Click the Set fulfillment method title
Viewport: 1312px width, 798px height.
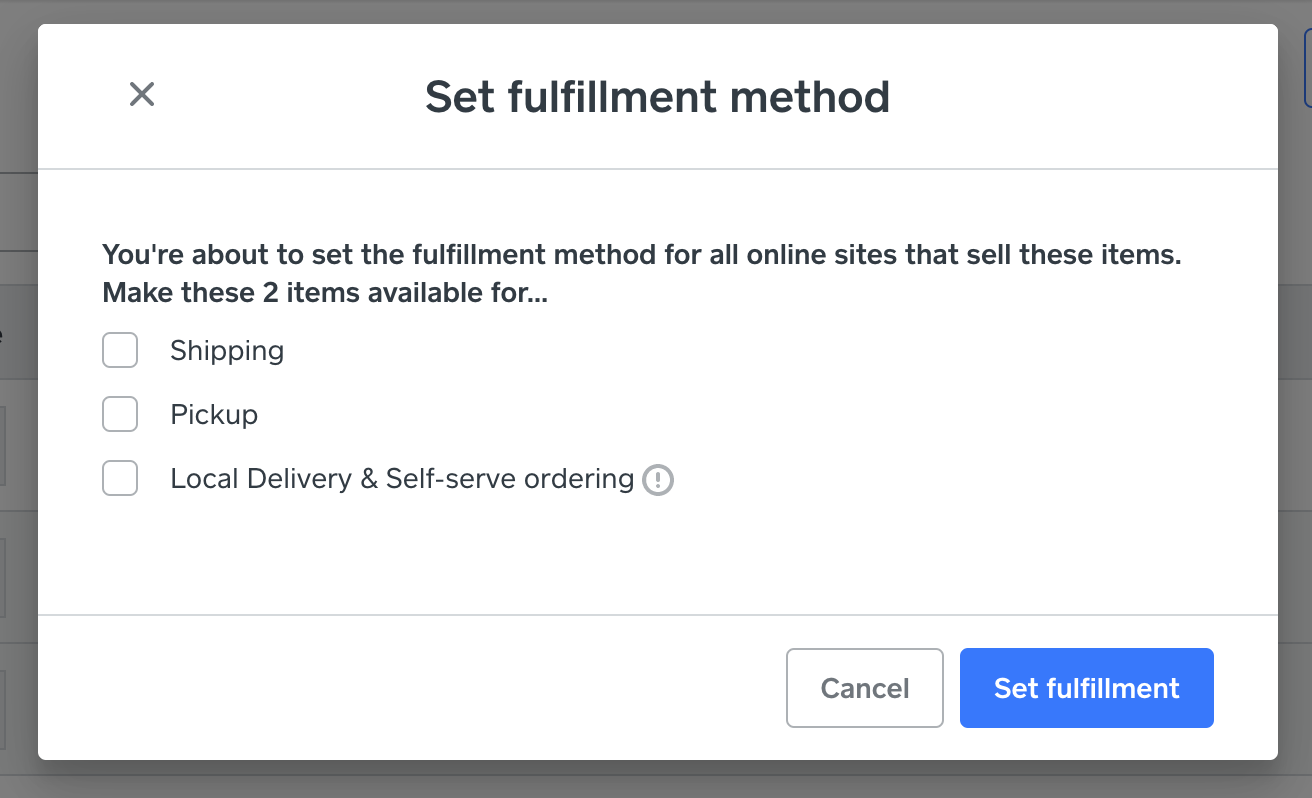pyautogui.click(x=657, y=97)
